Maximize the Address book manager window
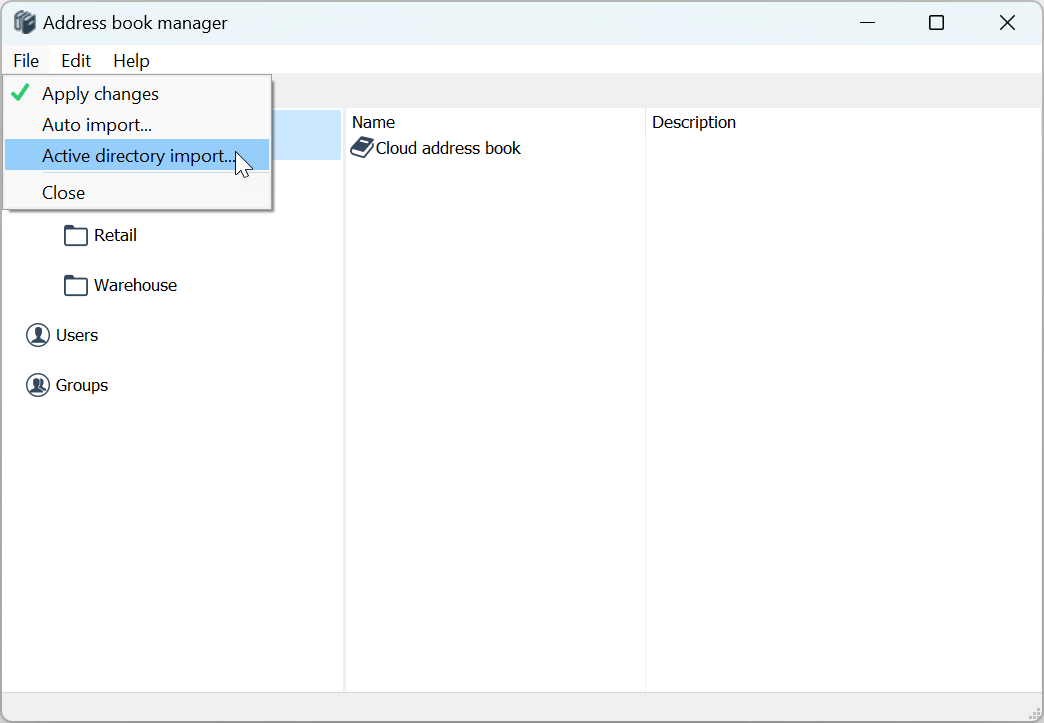 point(936,23)
